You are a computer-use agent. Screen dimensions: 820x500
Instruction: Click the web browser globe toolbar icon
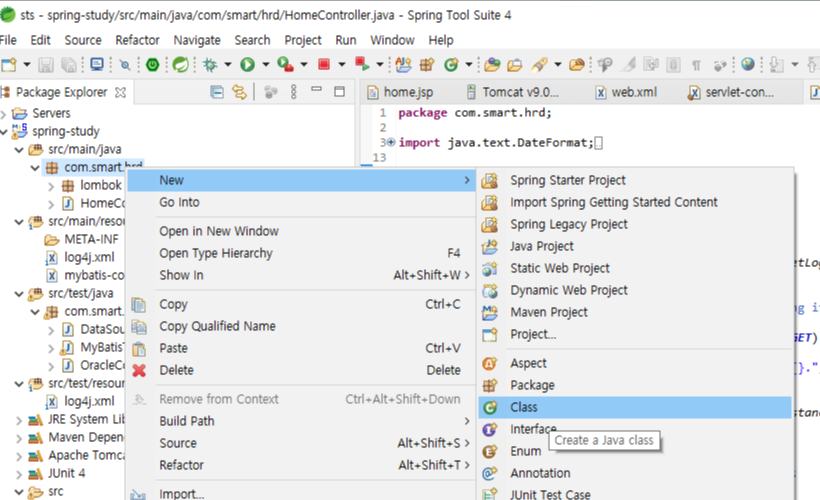tap(748, 64)
